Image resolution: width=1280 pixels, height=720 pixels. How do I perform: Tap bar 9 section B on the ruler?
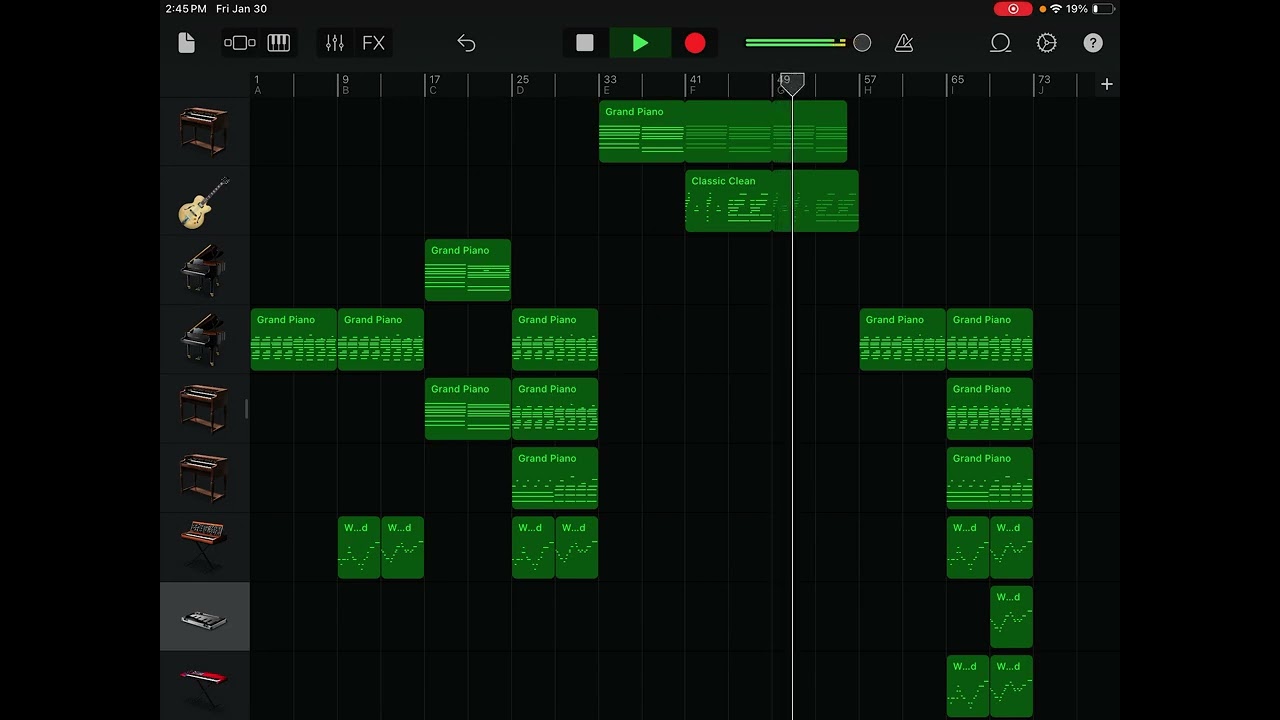pyautogui.click(x=346, y=84)
